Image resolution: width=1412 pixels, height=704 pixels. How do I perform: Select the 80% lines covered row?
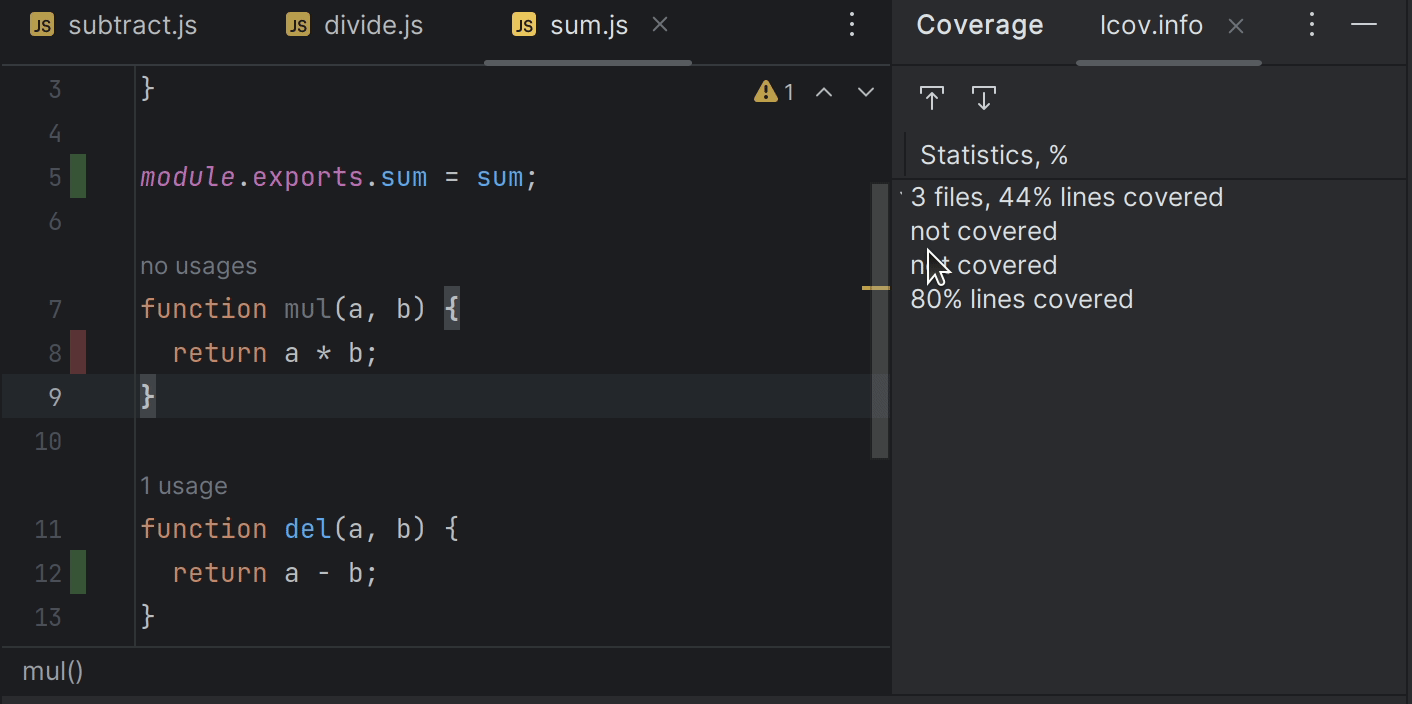[x=1021, y=299]
